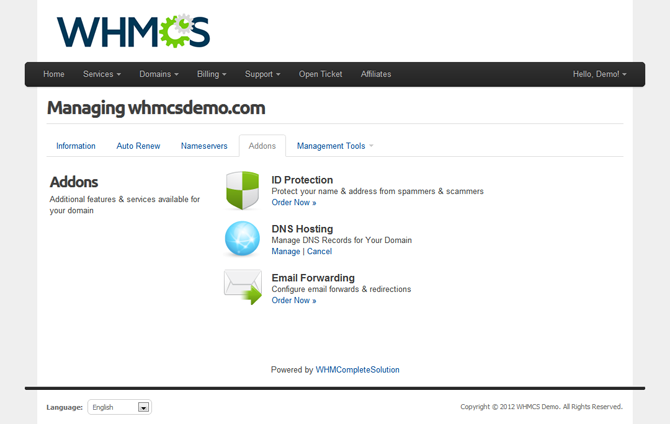Expand the Services menu

pos(102,74)
